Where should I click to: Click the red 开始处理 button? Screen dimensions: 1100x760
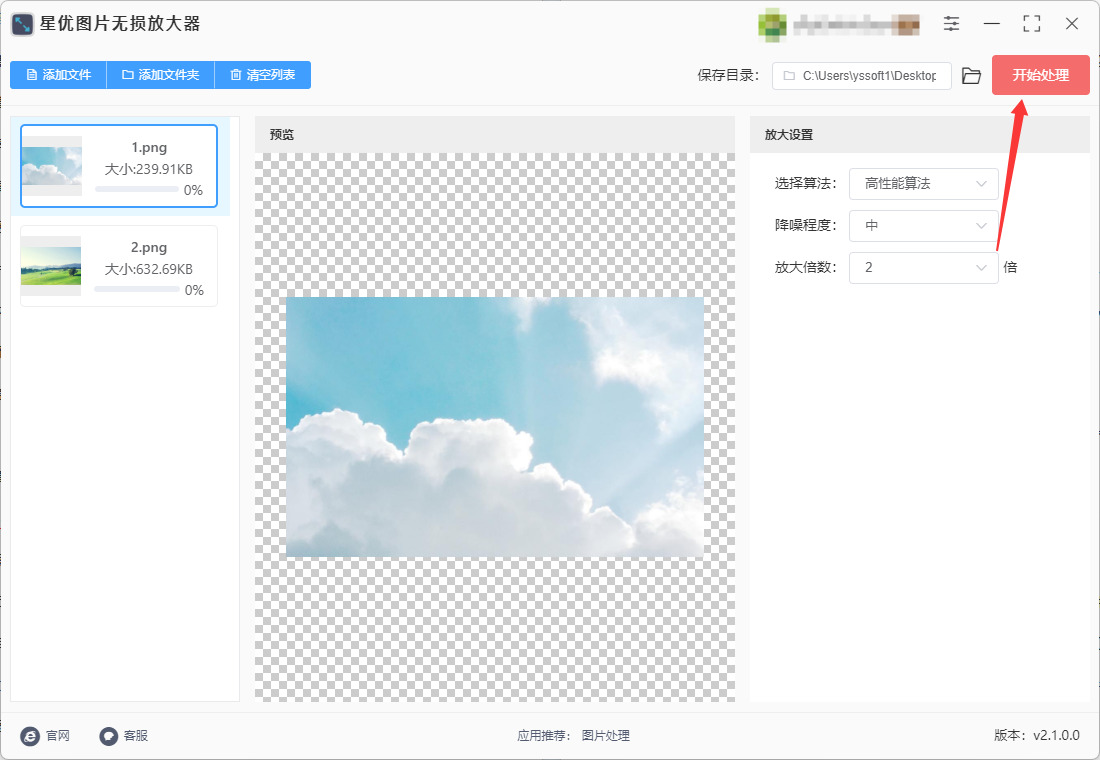pos(1040,75)
